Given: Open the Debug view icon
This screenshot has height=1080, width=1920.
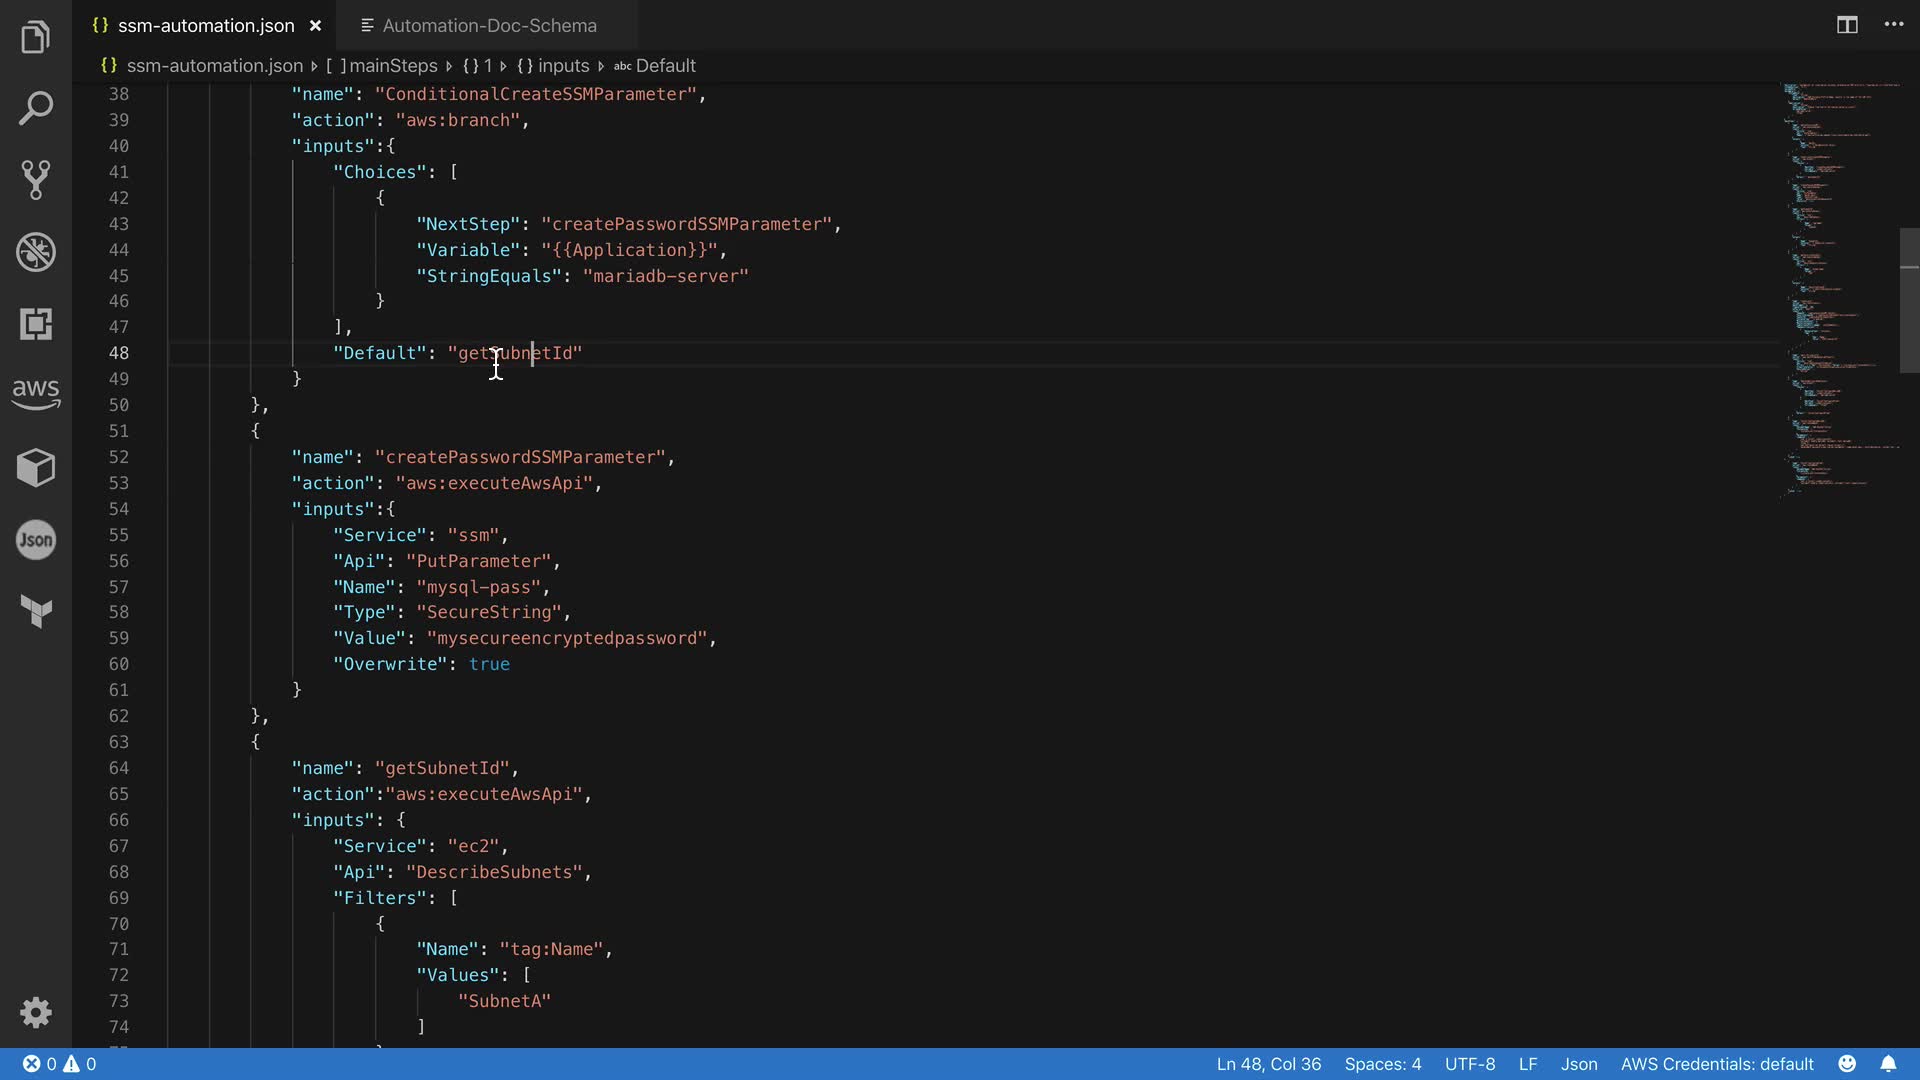Looking at the screenshot, I should (36, 252).
